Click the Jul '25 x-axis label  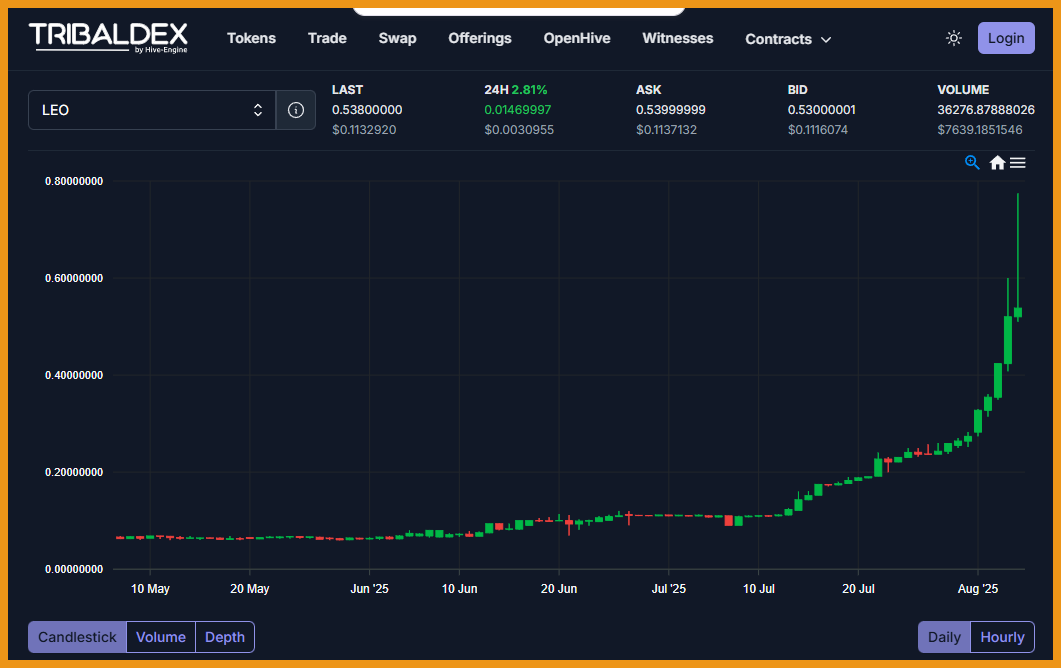[669, 589]
